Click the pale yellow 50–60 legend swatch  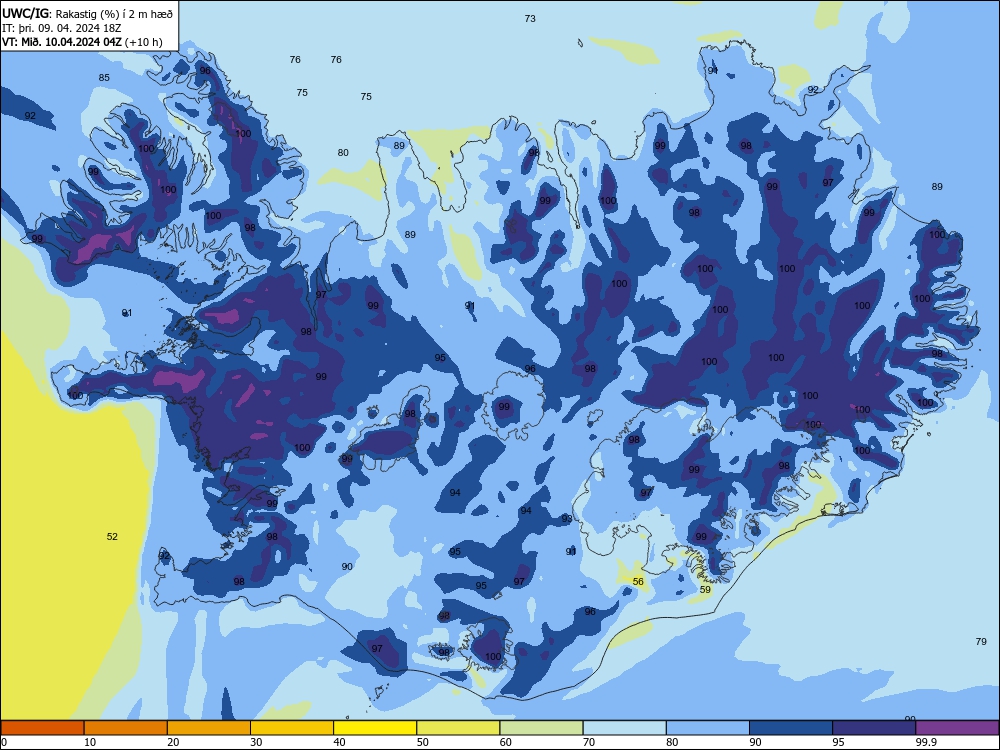click(458, 728)
